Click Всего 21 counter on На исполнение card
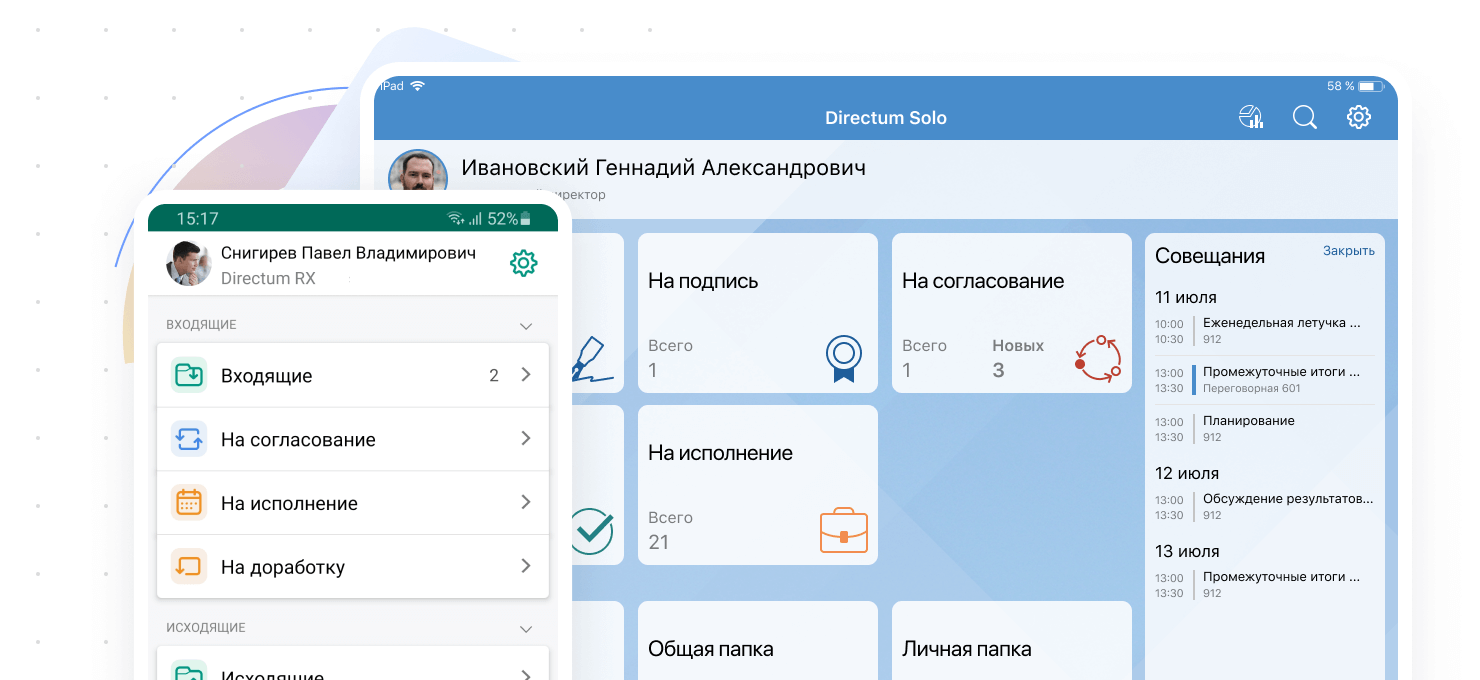1480x680 pixels. coord(670,530)
